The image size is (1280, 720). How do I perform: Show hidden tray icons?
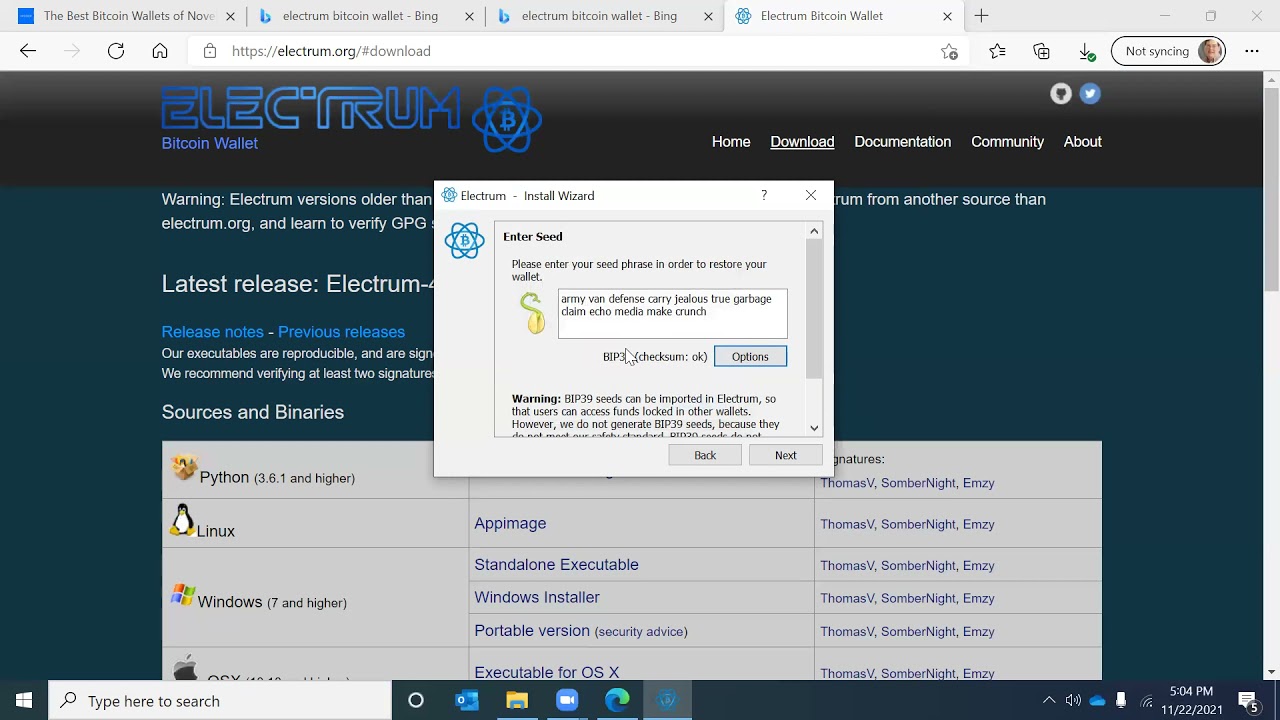coord(1048,701)
